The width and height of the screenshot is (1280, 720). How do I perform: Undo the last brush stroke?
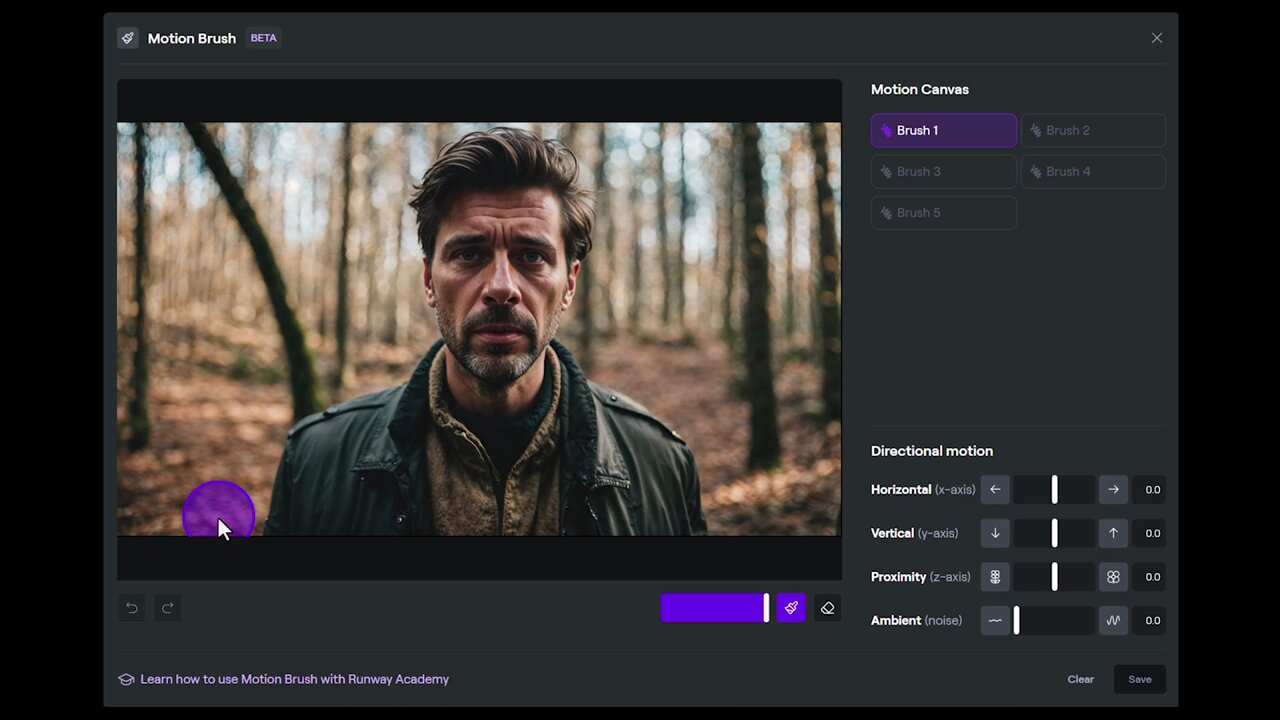(131, 608)
